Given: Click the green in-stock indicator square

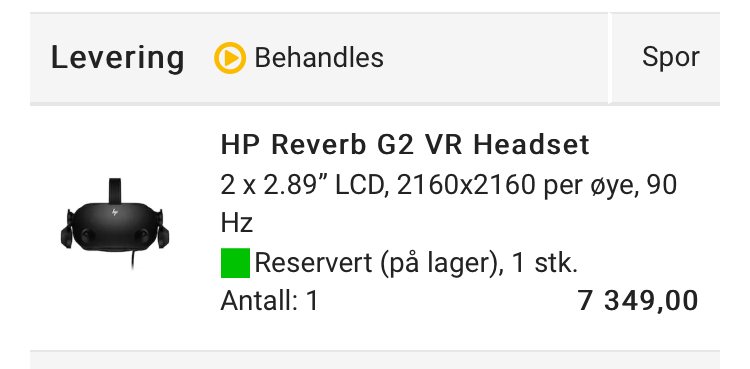Looking at the screenshot, I should pos(235,263).
